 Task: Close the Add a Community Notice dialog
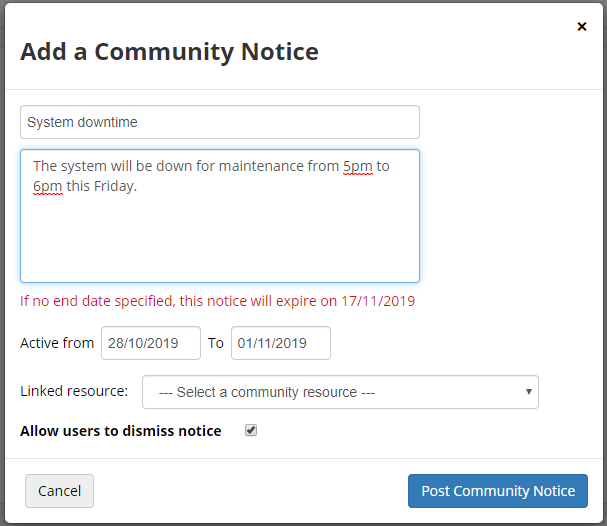coord(582,27)
